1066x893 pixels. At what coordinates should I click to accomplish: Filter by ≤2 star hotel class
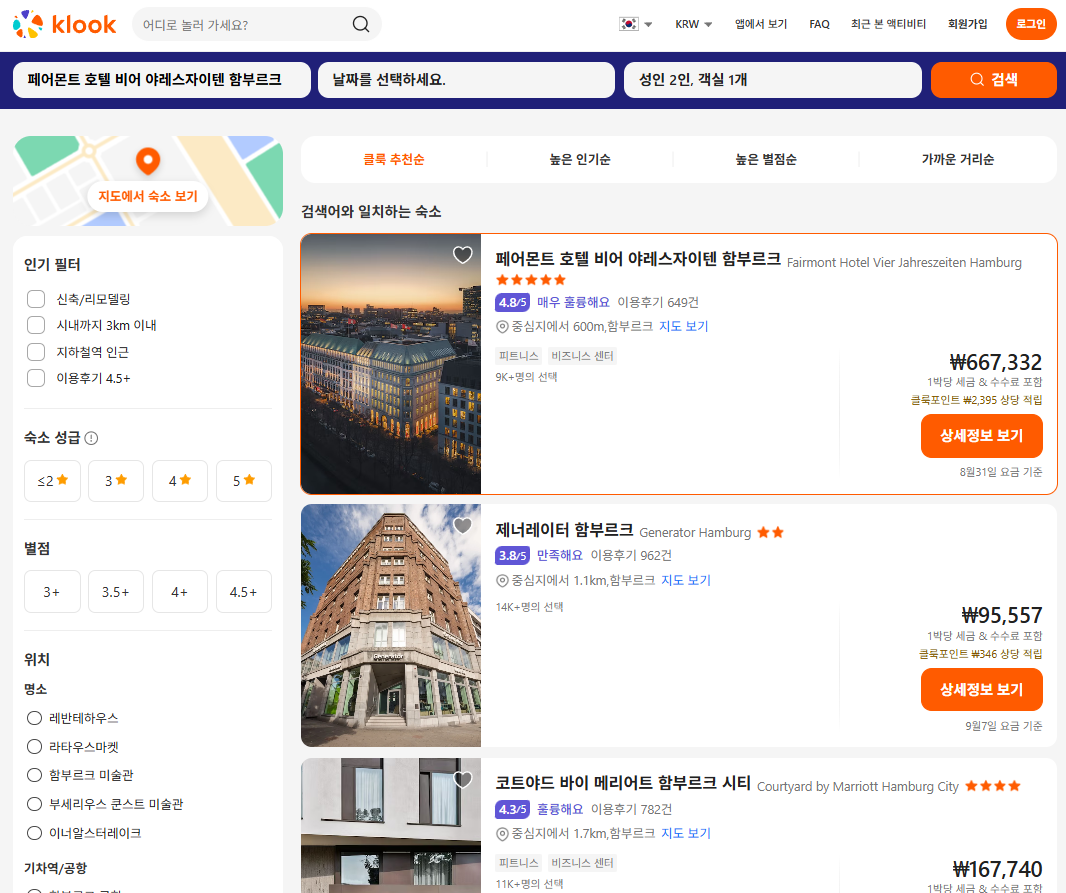52,480
